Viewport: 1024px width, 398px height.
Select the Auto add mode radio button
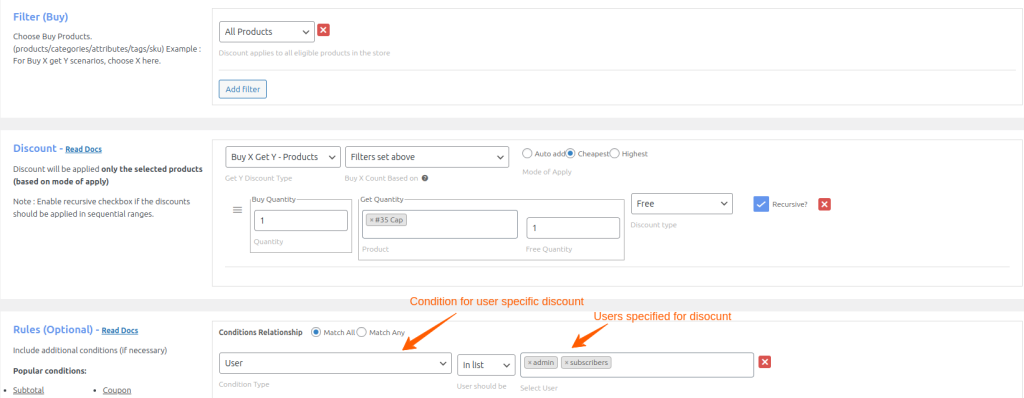click(x=527, y=154)
